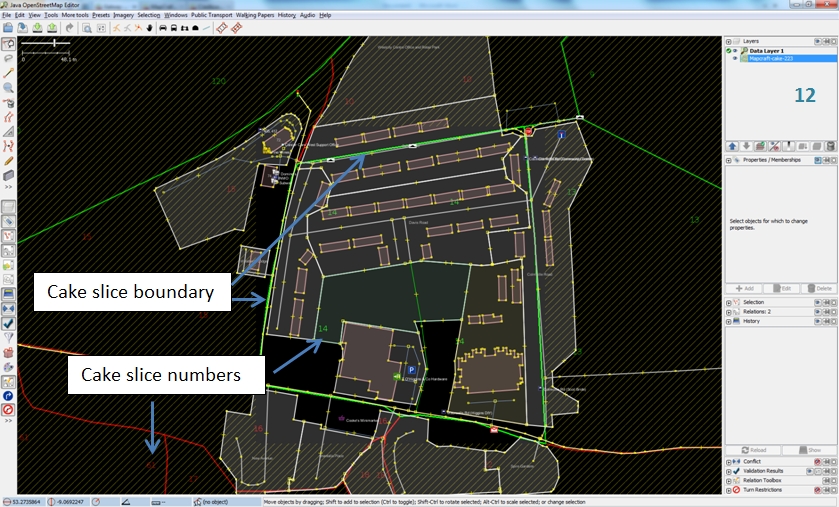839x507 pixels.
Task: Open the Imagery menu
Action: [123, 15]
